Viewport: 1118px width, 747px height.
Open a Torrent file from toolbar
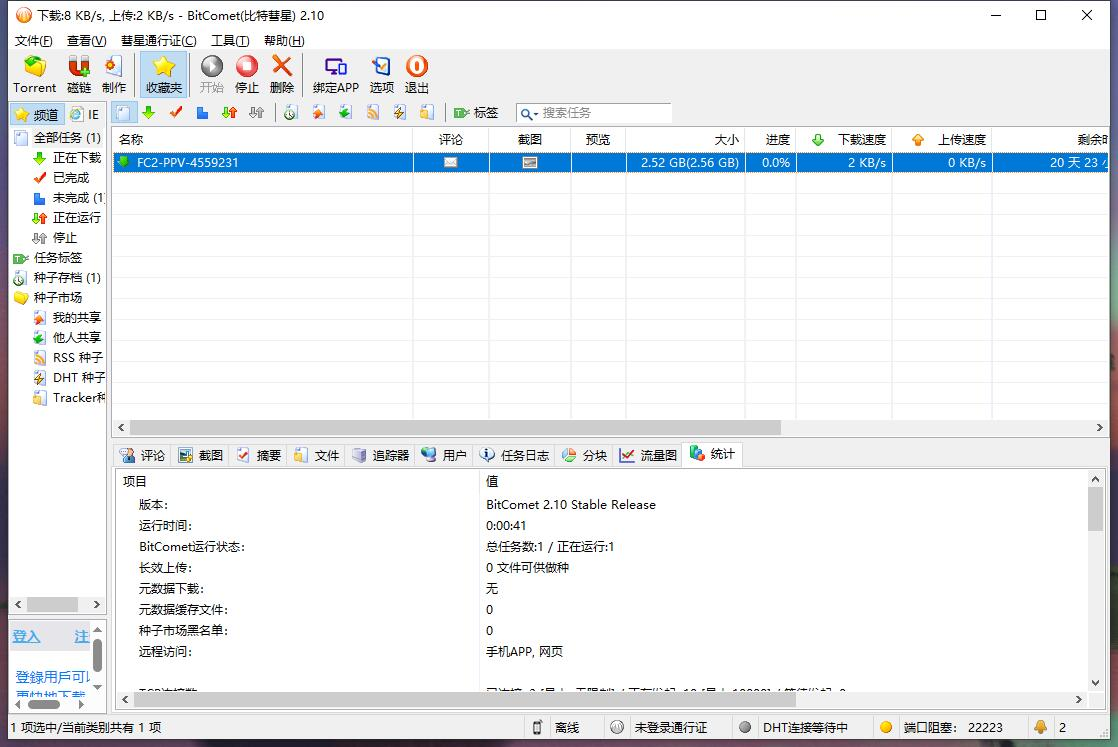coord(34,74)
